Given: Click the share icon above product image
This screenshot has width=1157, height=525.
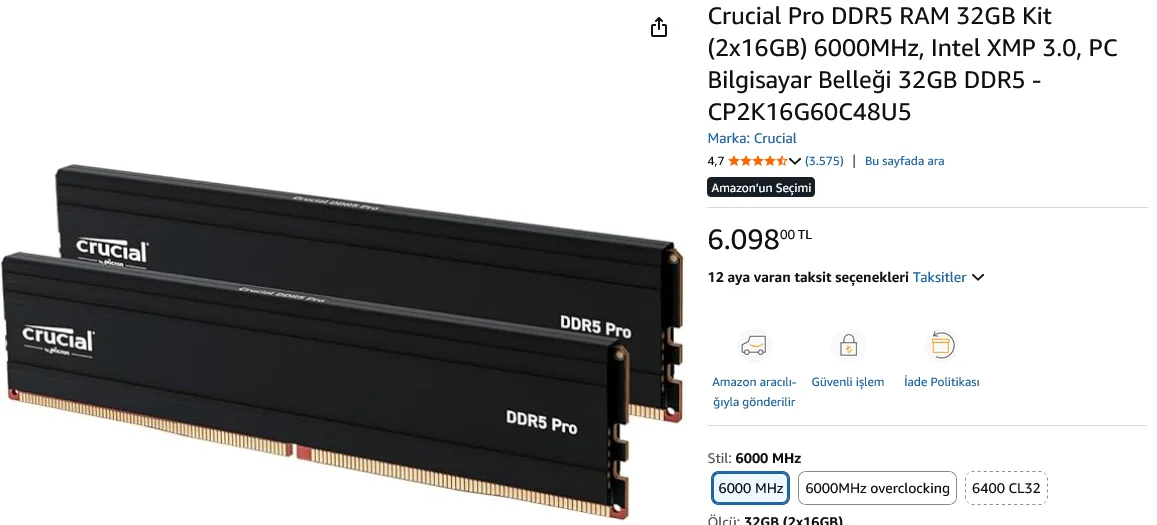Looking at the screenshot, I should [659, 27].
